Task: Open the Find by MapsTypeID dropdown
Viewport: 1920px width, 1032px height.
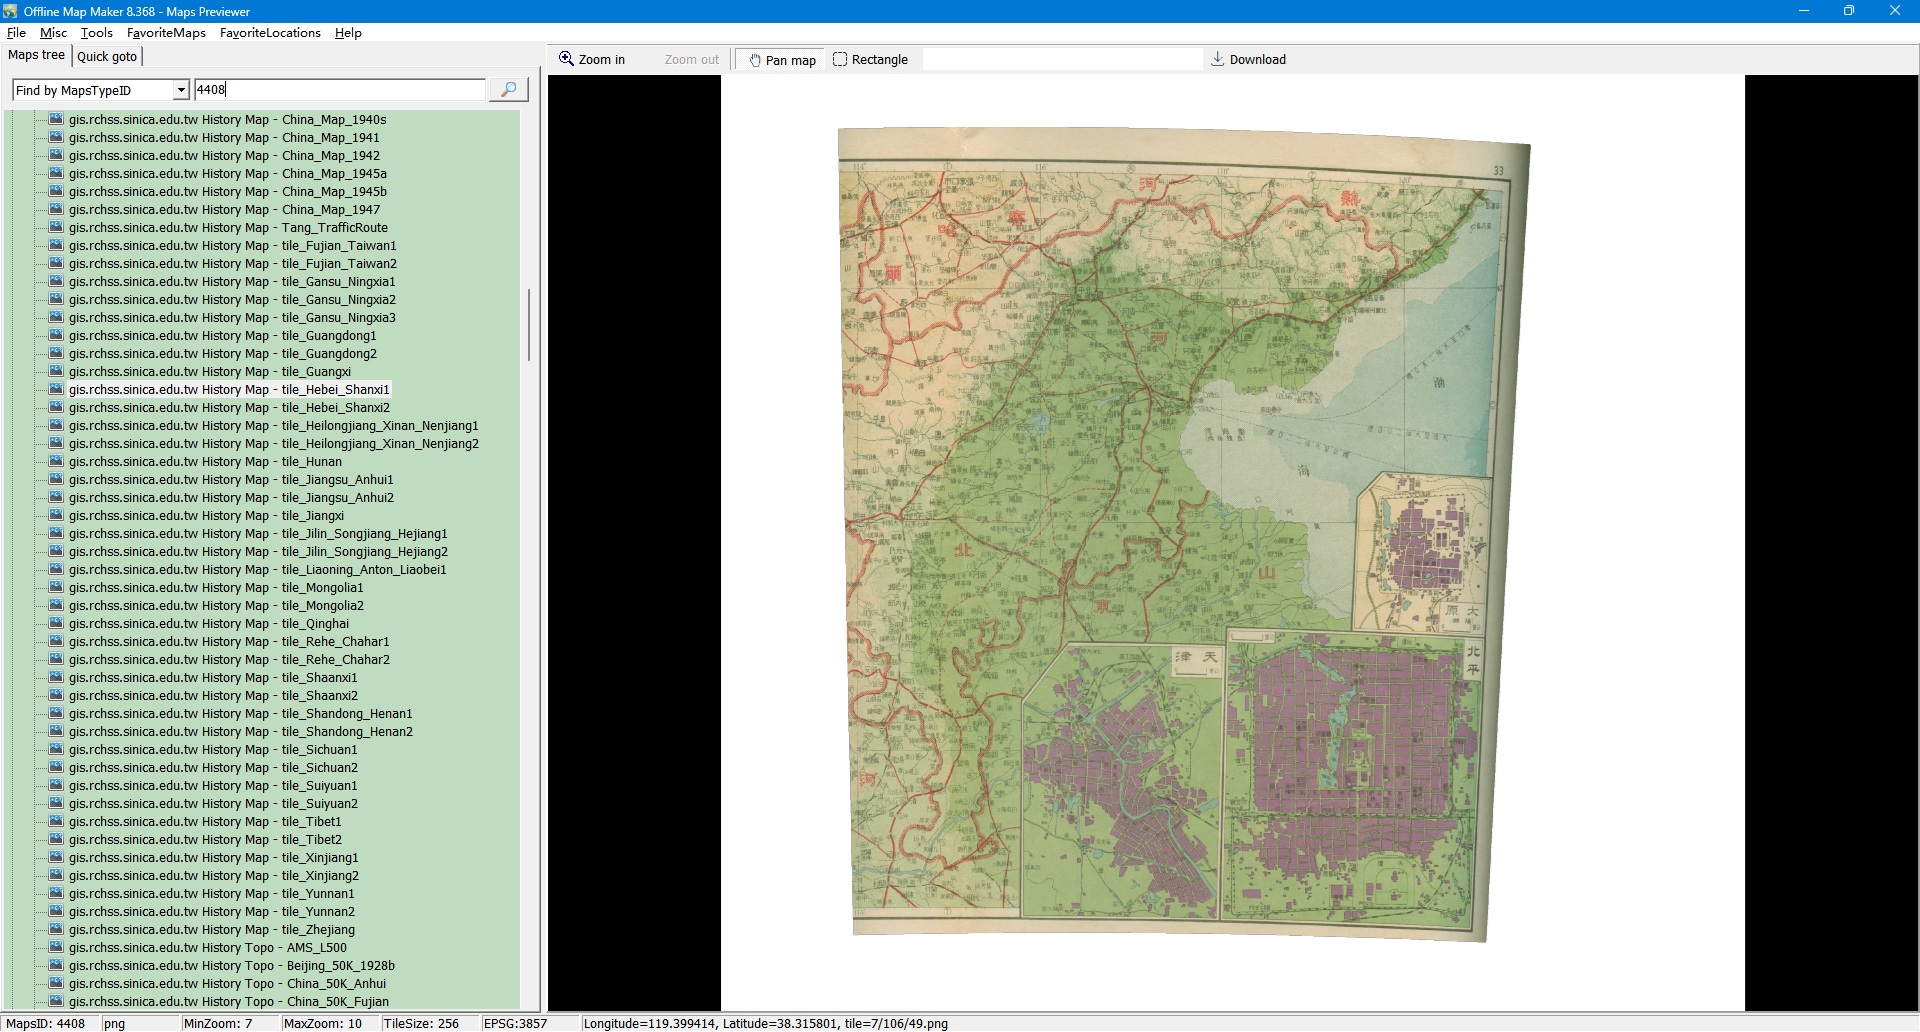Action: click(181, 91)
